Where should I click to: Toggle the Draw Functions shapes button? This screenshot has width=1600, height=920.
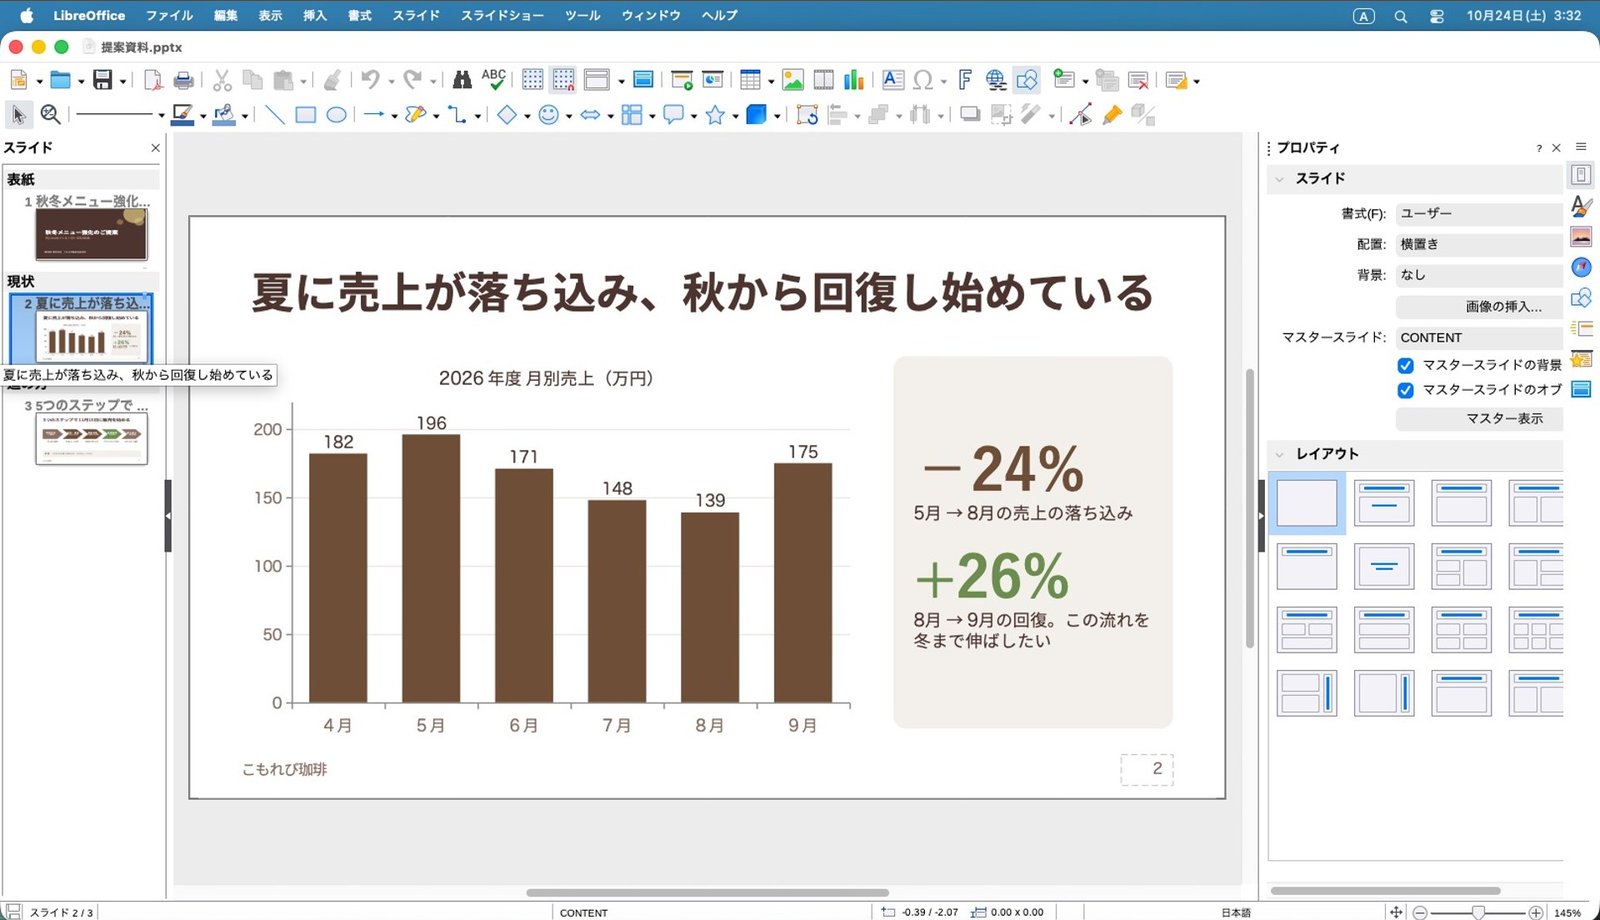click(1027, 80)
